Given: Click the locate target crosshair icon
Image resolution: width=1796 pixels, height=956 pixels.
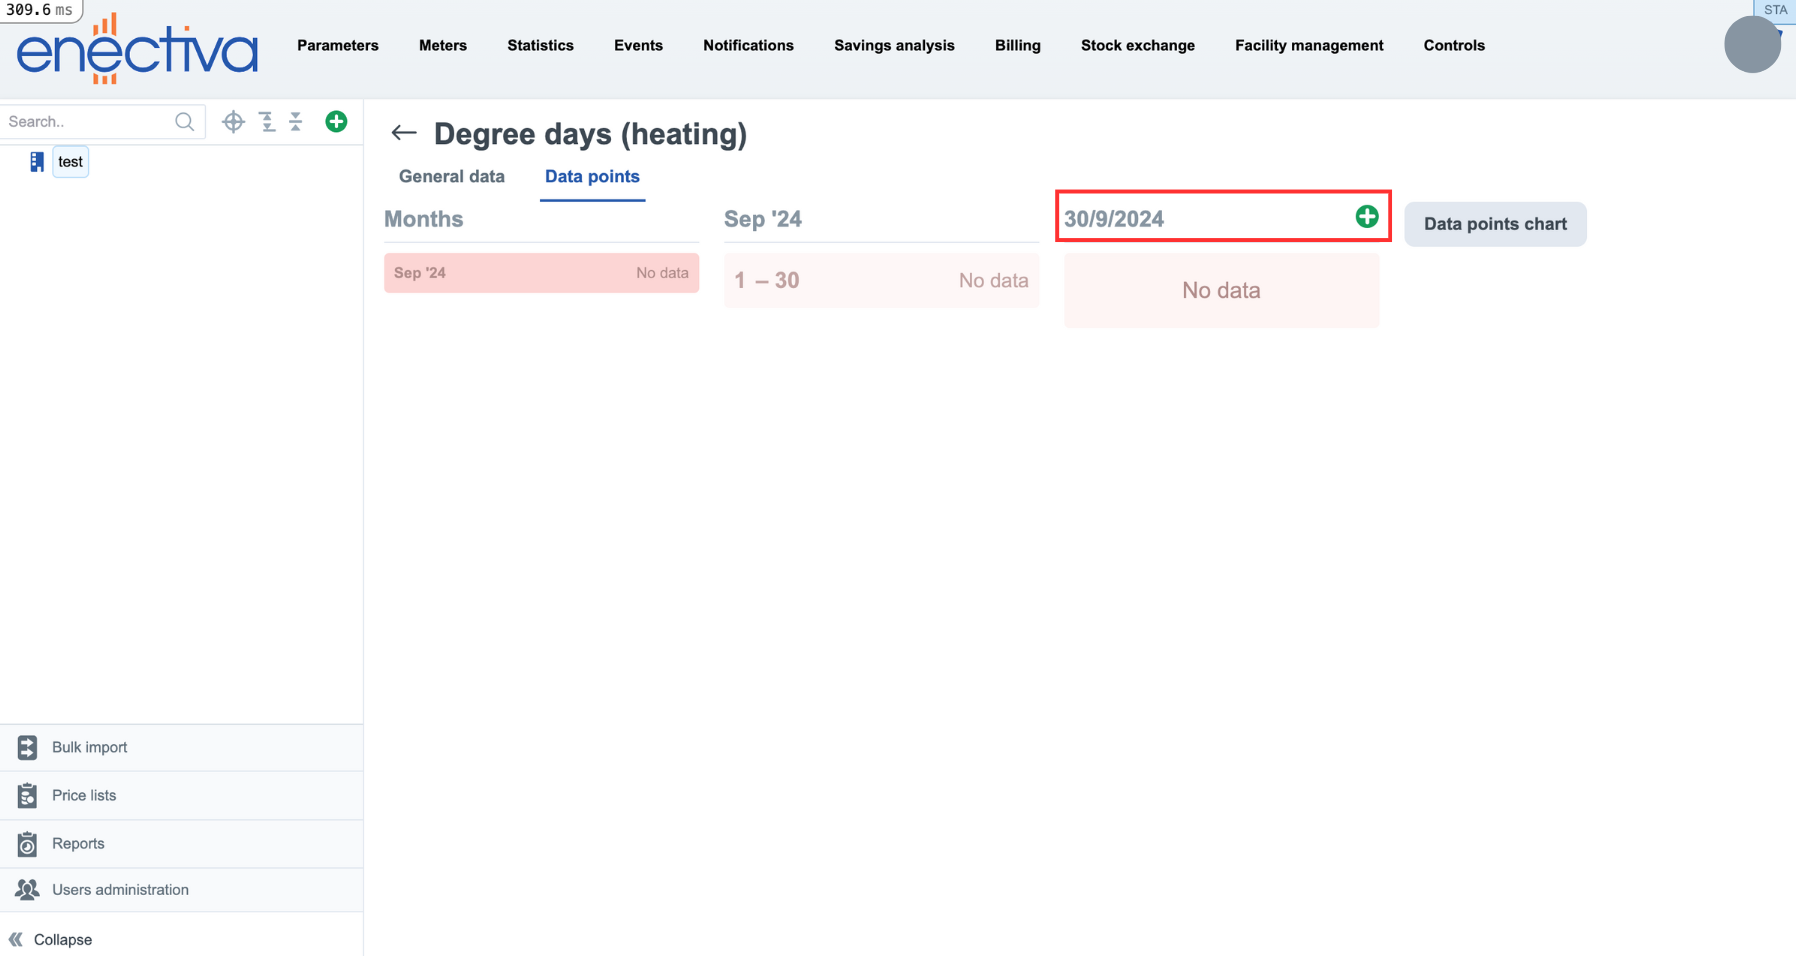Looking at the screenshot, I should (x=233, y=122).
